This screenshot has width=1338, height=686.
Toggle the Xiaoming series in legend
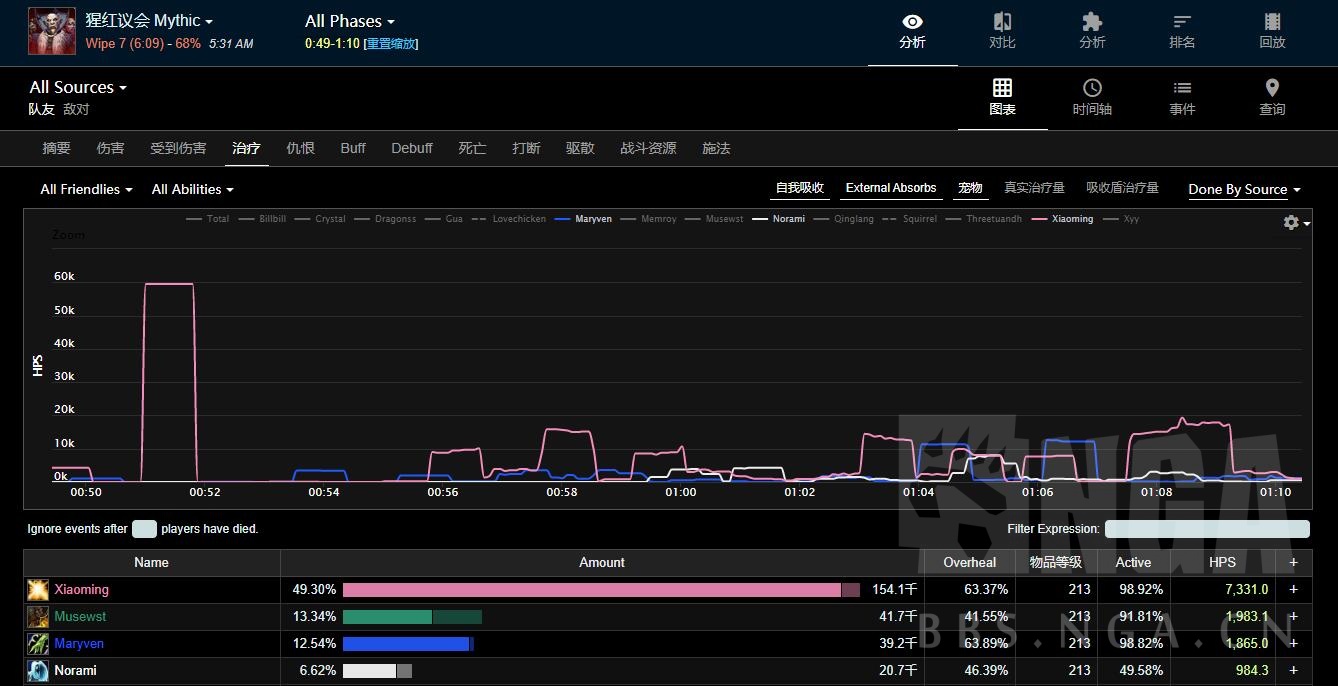(1062, 219)
